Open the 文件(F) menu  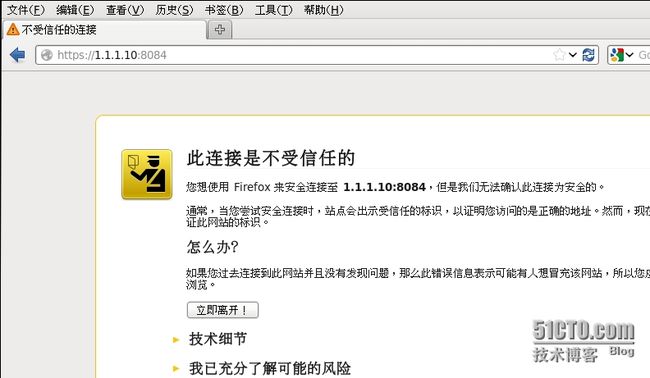point(26,10)
